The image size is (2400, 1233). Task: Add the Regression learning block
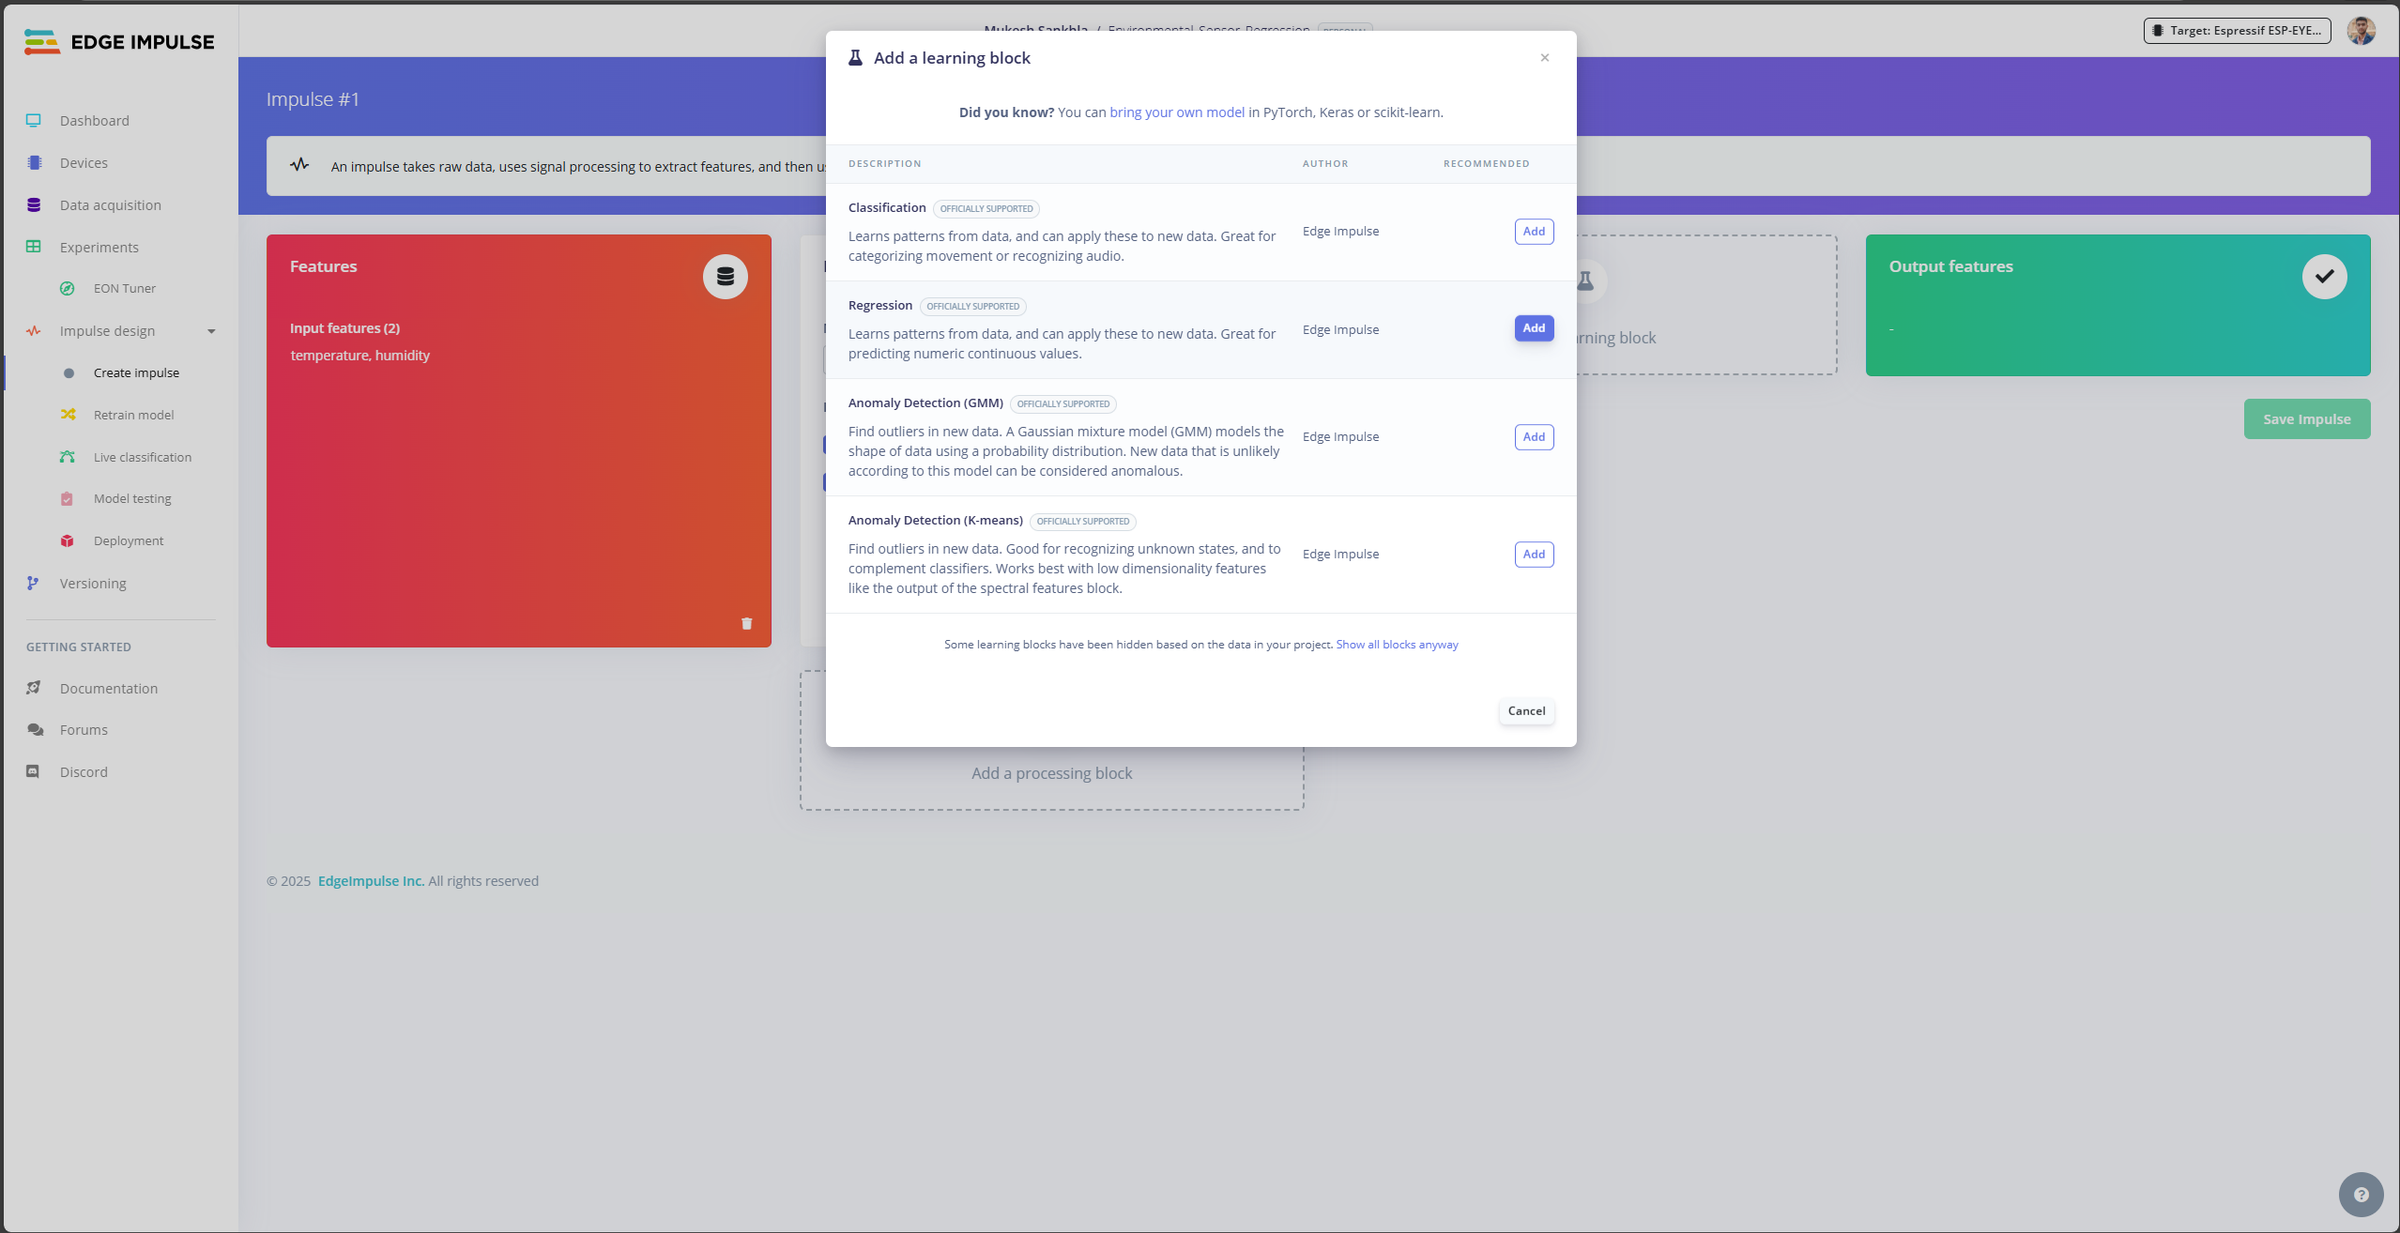(1533, 328)
